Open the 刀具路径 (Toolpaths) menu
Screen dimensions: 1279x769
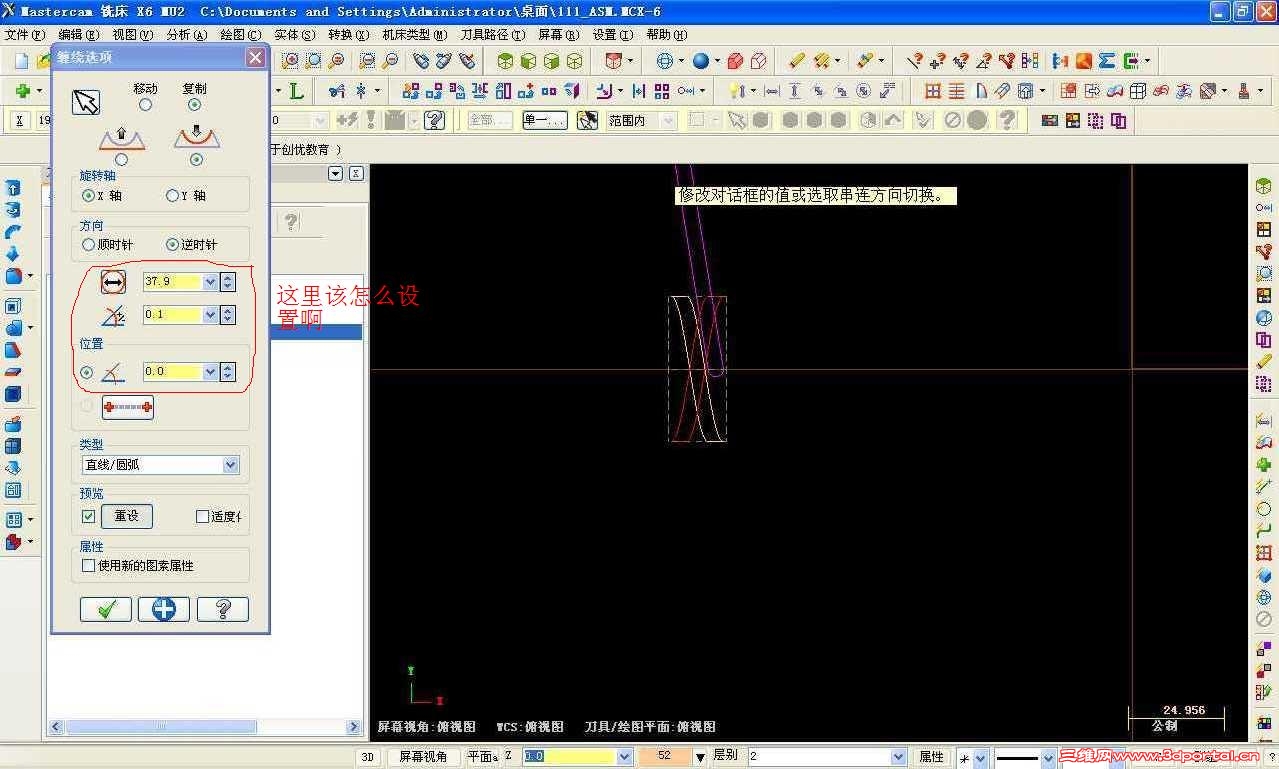[491, 34]
